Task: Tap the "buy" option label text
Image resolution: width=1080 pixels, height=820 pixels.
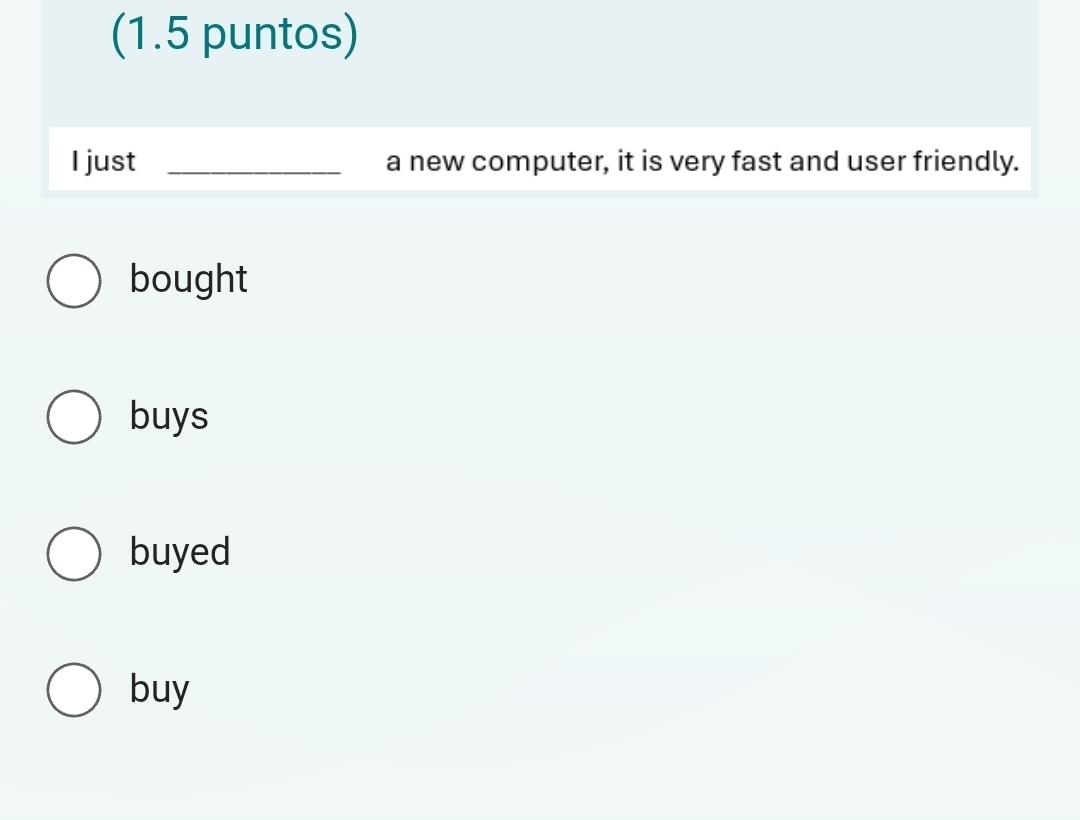Action: click(159, 690)
